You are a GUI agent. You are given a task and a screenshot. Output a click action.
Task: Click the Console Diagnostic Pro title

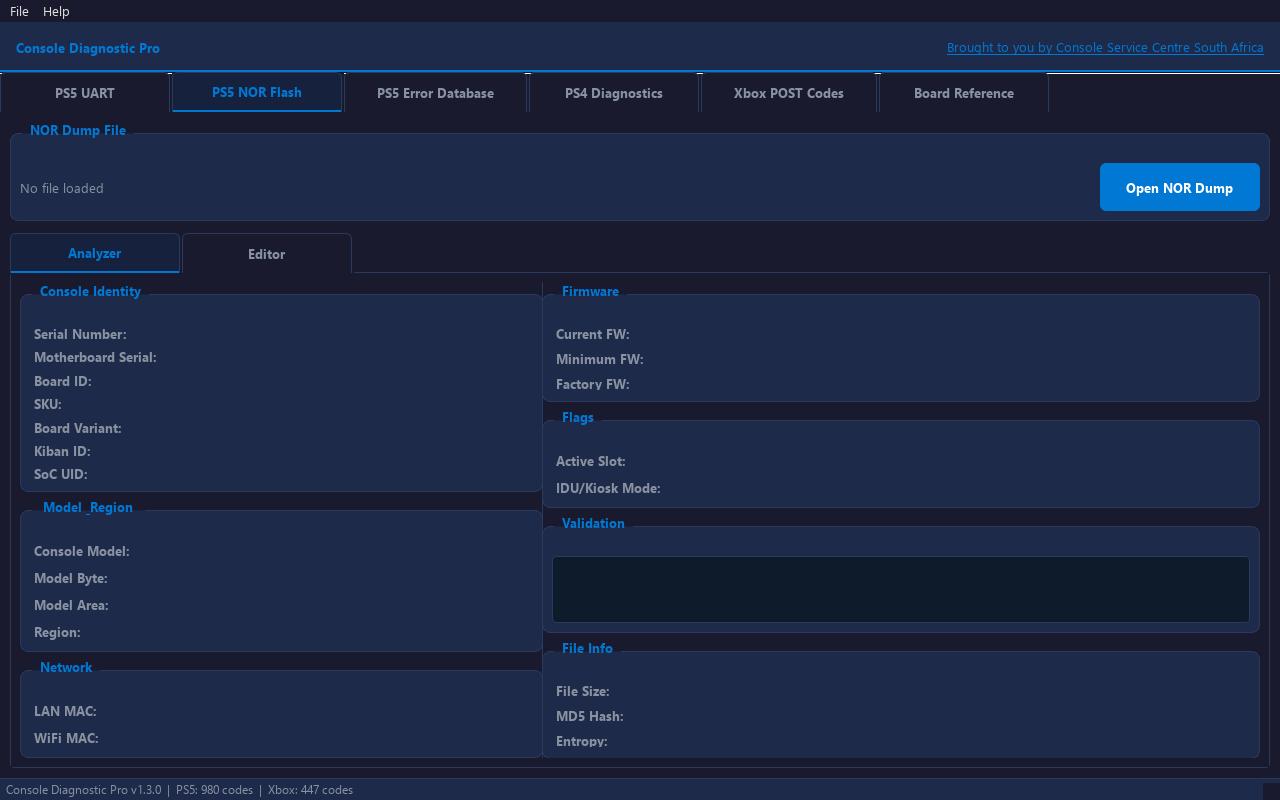click(88, 48)
